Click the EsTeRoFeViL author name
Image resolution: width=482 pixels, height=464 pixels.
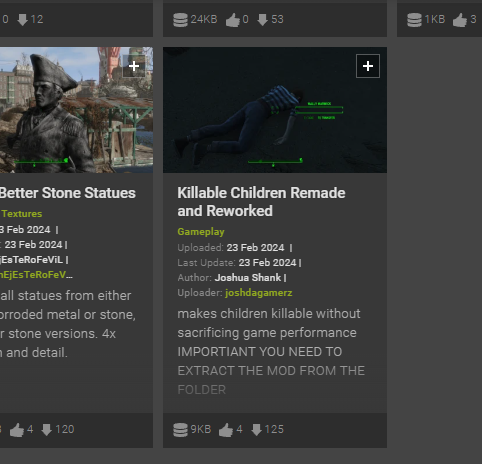32,260
